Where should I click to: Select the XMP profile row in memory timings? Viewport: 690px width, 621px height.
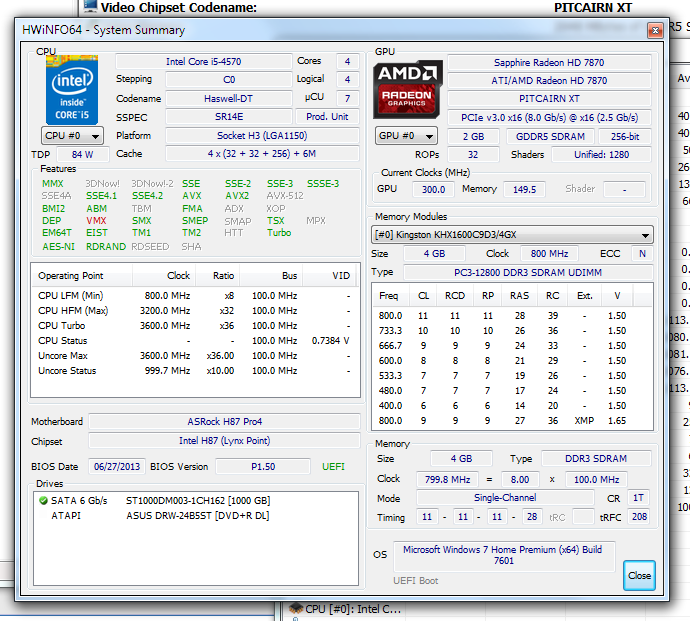[x=512, y=421]
